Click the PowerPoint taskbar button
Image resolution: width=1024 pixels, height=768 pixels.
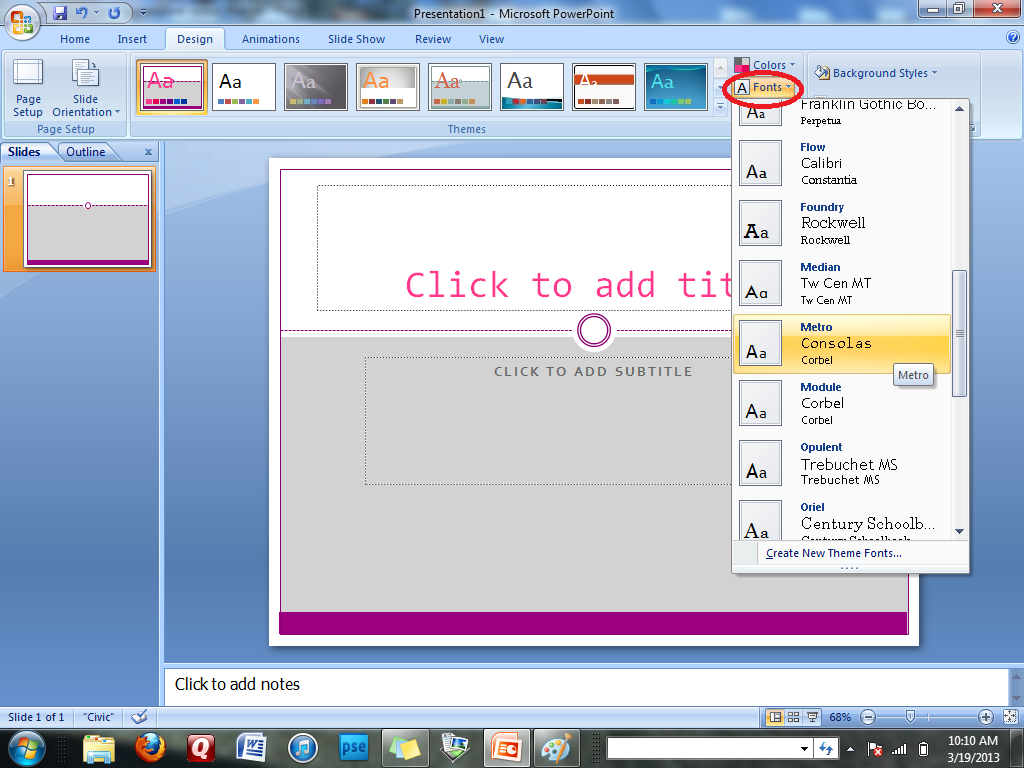pyautogui.click(x=505, y=748)
